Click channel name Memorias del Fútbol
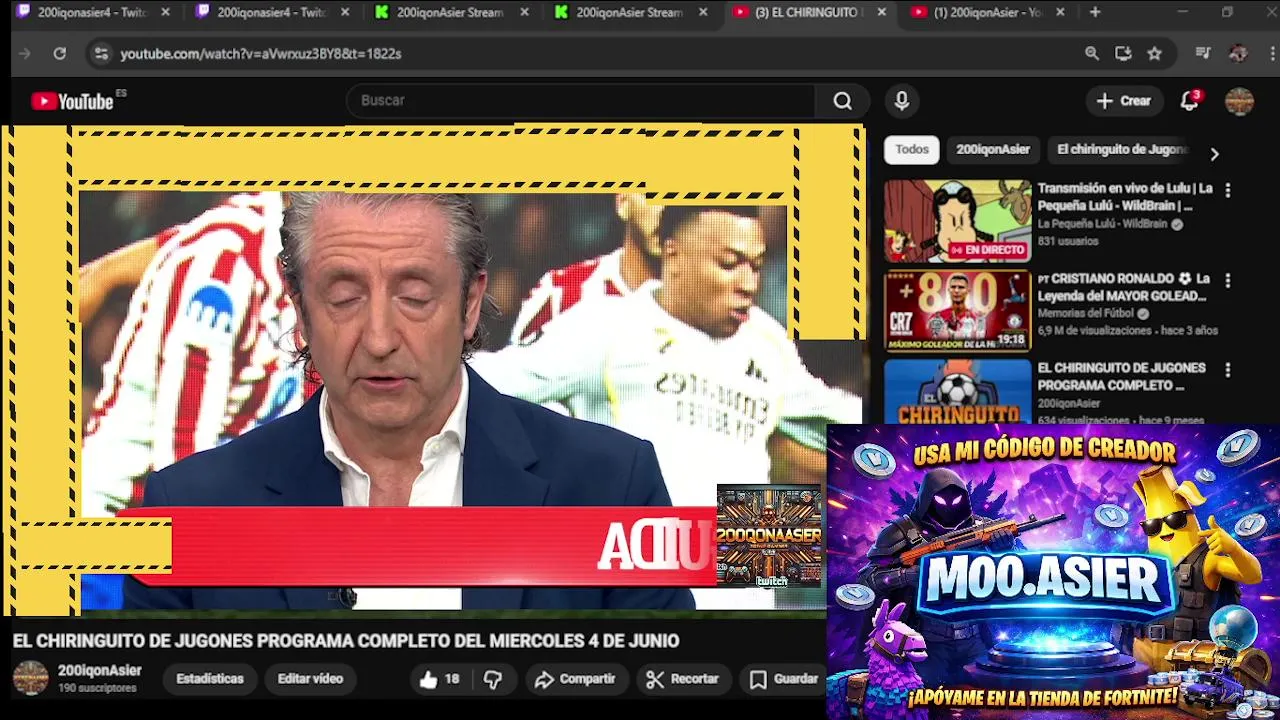This screenshot has height=720, width=1280. (1085, 314)
